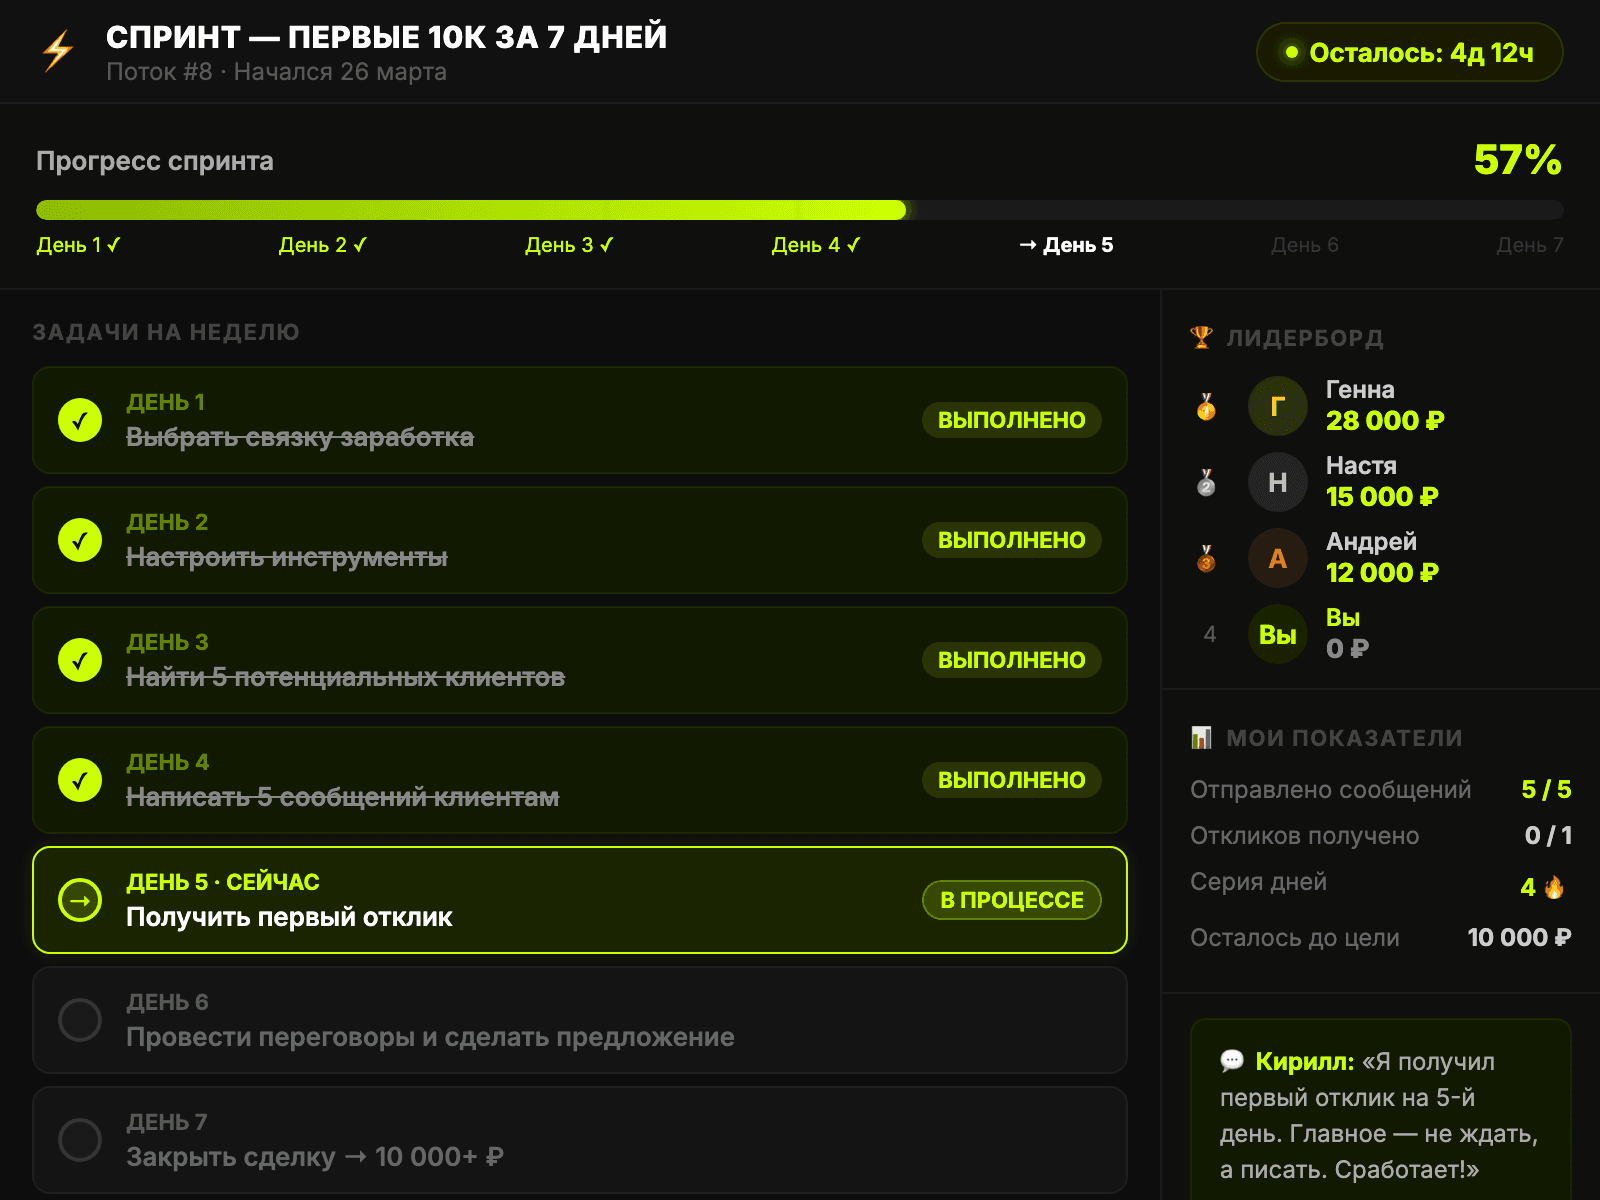This screenshot has height=1200, width=1600.
Task: Open task Провести переговоры и сделать предложение
Action: point(580,1020)
